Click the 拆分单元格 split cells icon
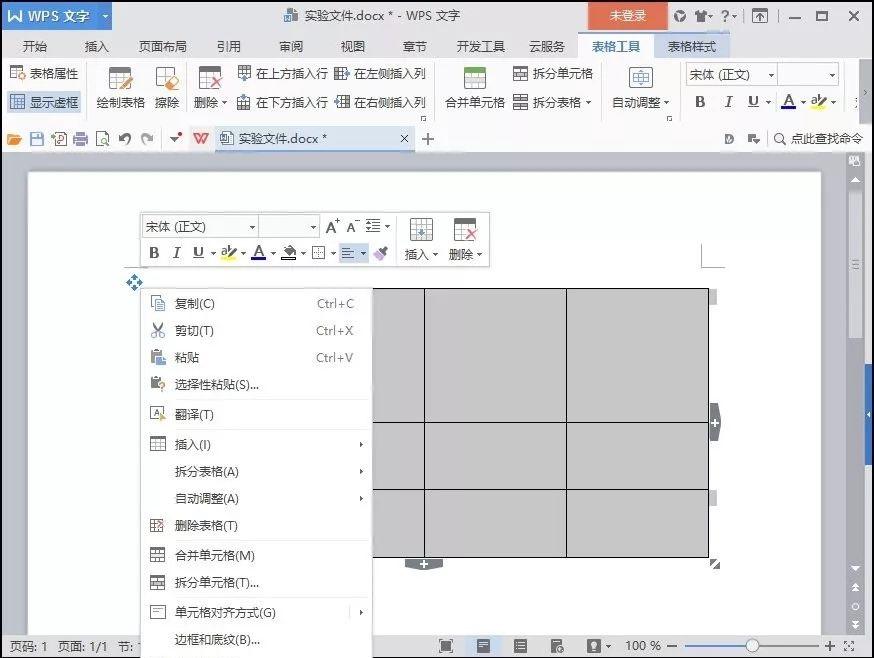The height and width of the screenshot is (658, 874). (521, 73)
